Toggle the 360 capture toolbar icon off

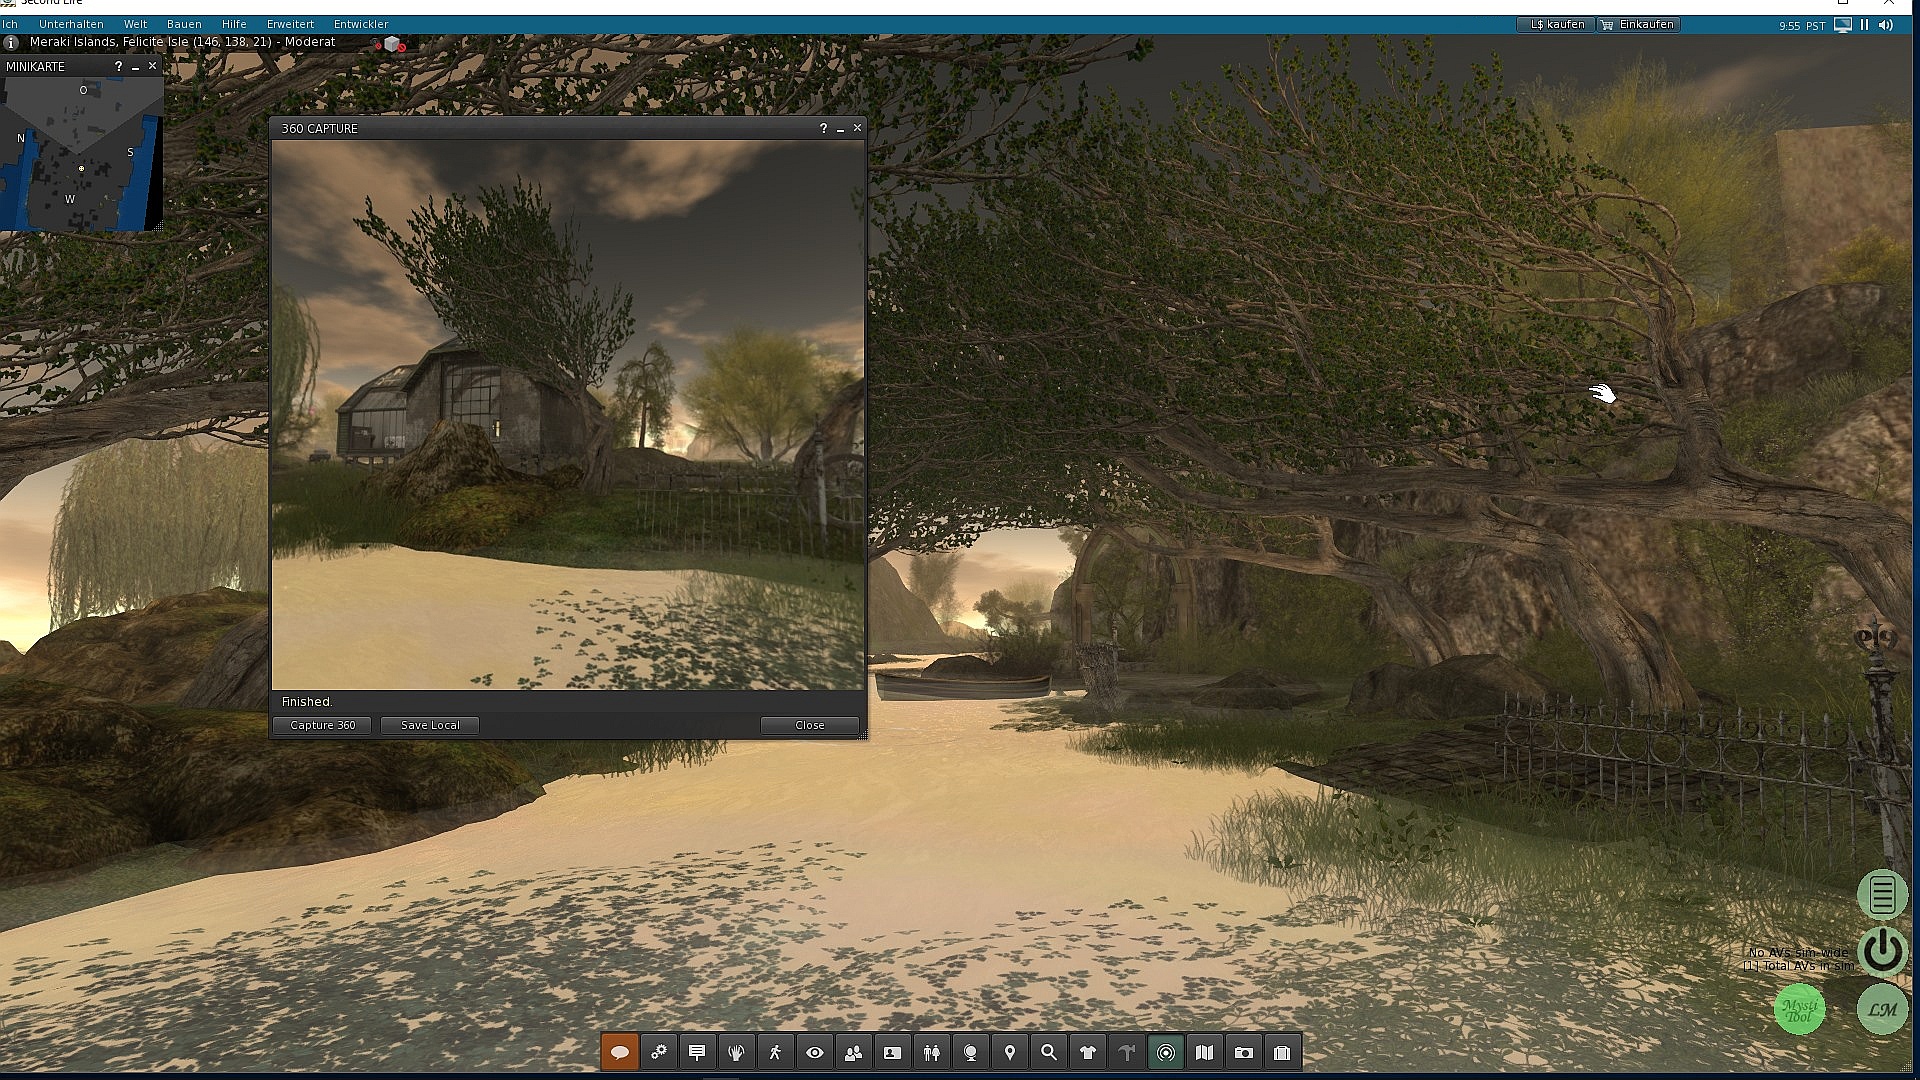[x=1165, y=1052]
